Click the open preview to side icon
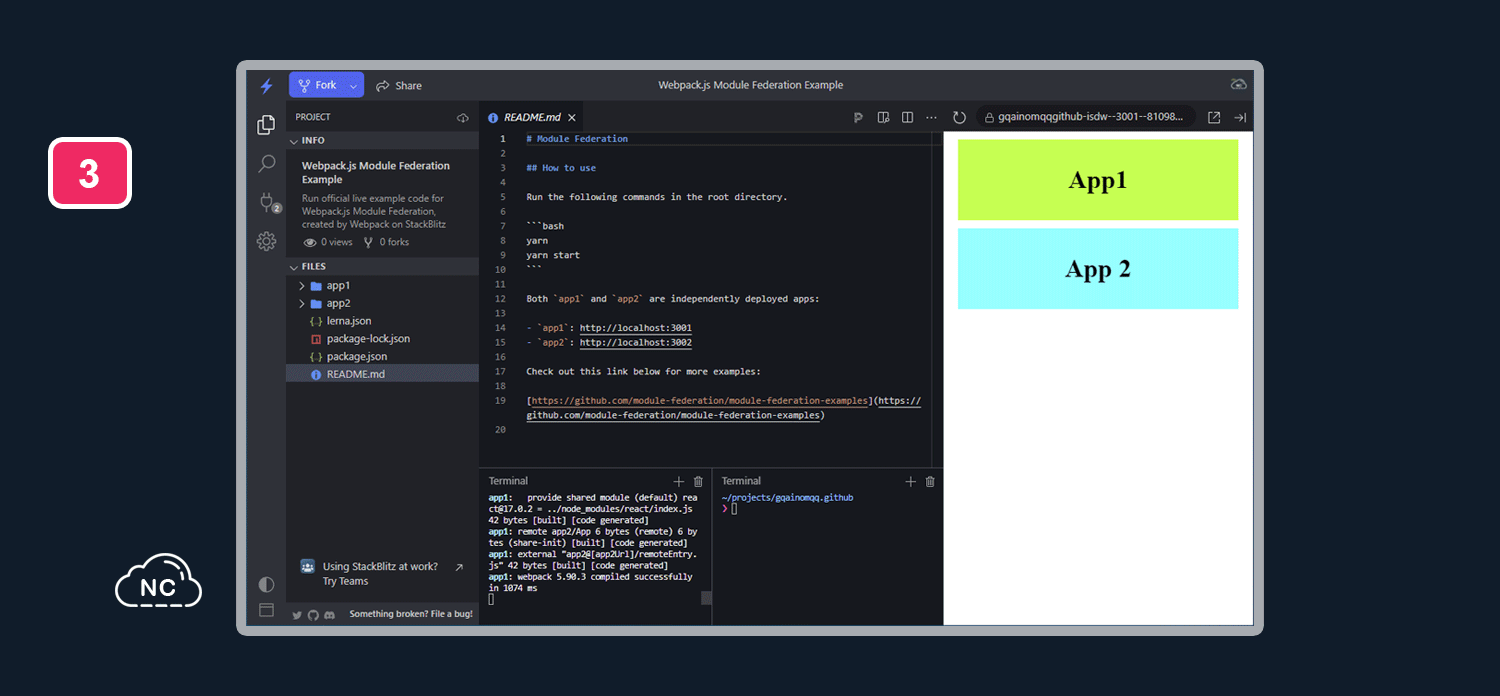The width and height of the screenshot is (1500, 696). coord(883,117)
